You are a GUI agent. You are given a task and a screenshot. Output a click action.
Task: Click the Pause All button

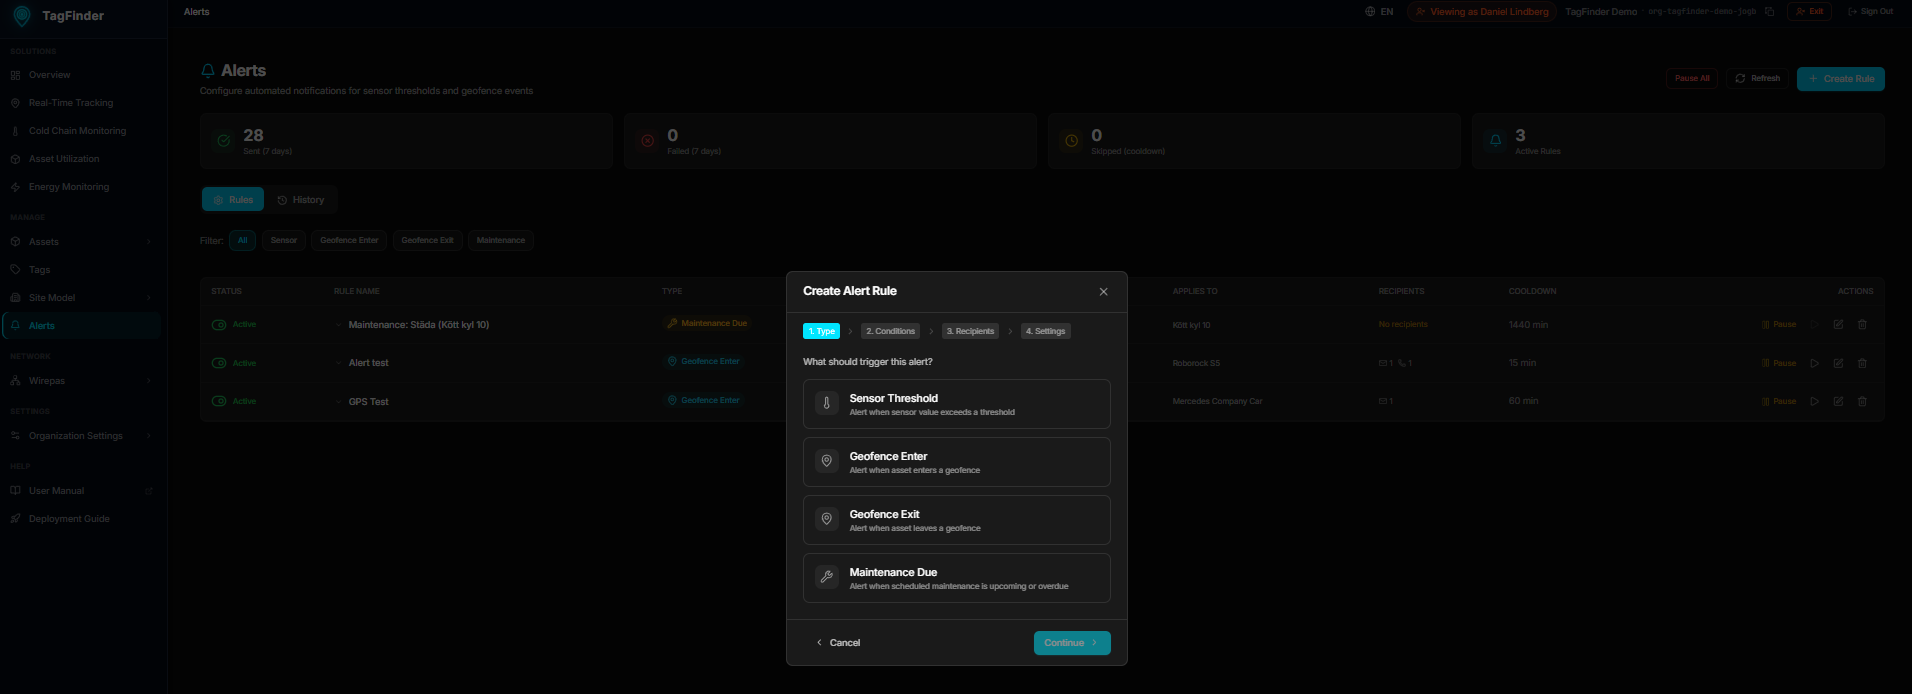coord(1692,78)
